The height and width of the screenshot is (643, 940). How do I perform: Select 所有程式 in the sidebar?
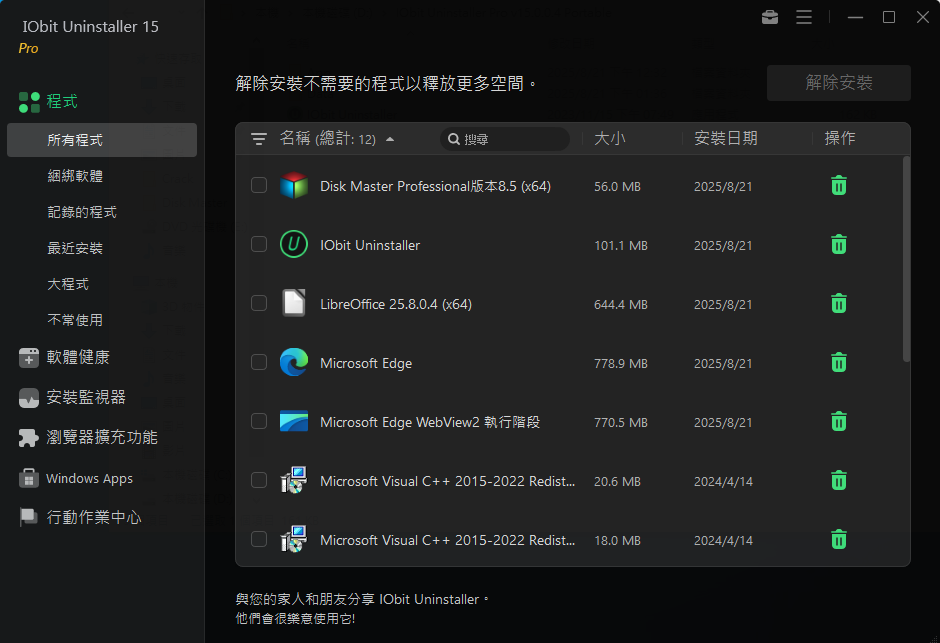pyautogui.click(x=102, y=140)
